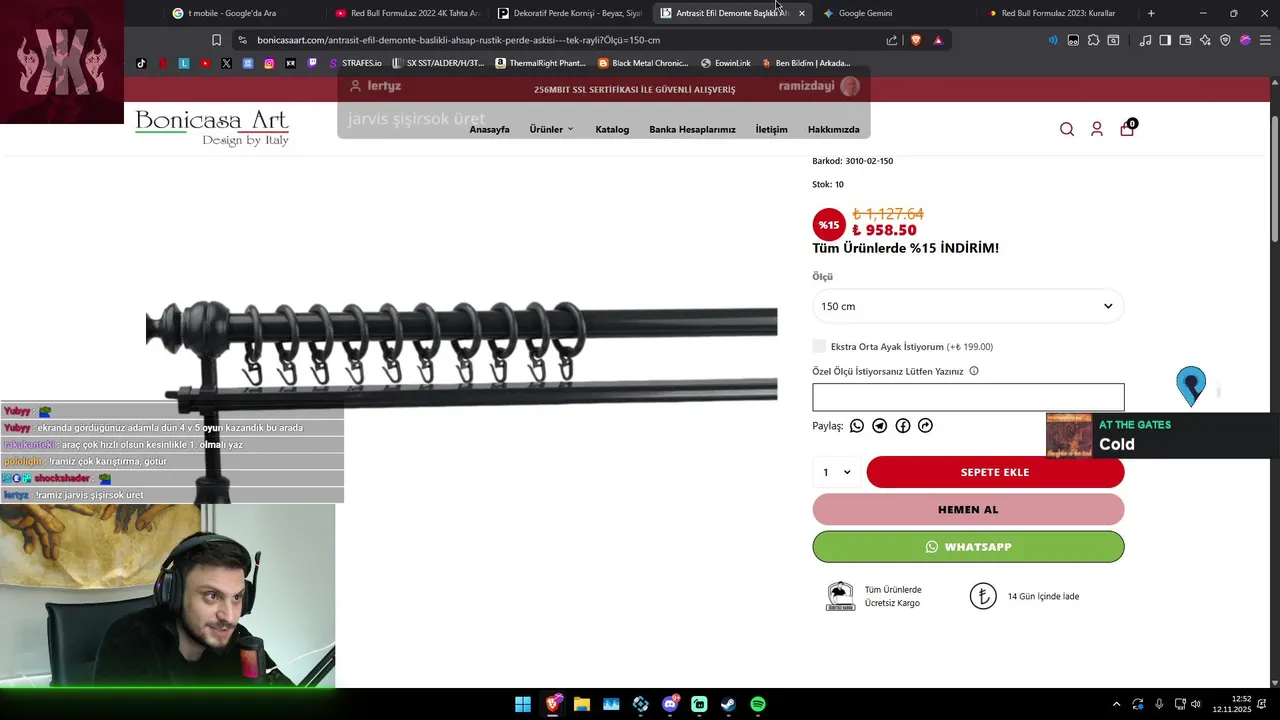The height and width of the screenshot is (720, 1280).
Task: Open the STRAFES.io bookmark
Action: [355, 63]
